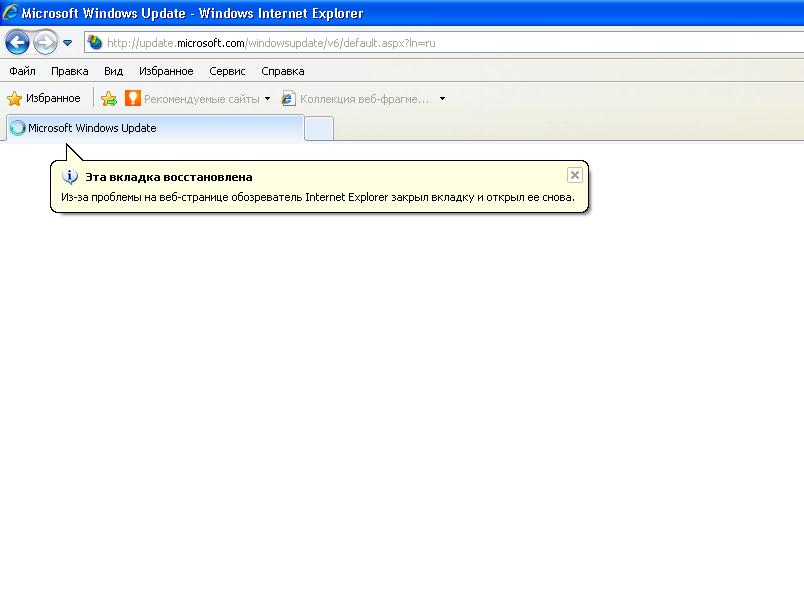804x605 pixels.
Task: Open the Файл menu
Action: [x=23, y=71]
